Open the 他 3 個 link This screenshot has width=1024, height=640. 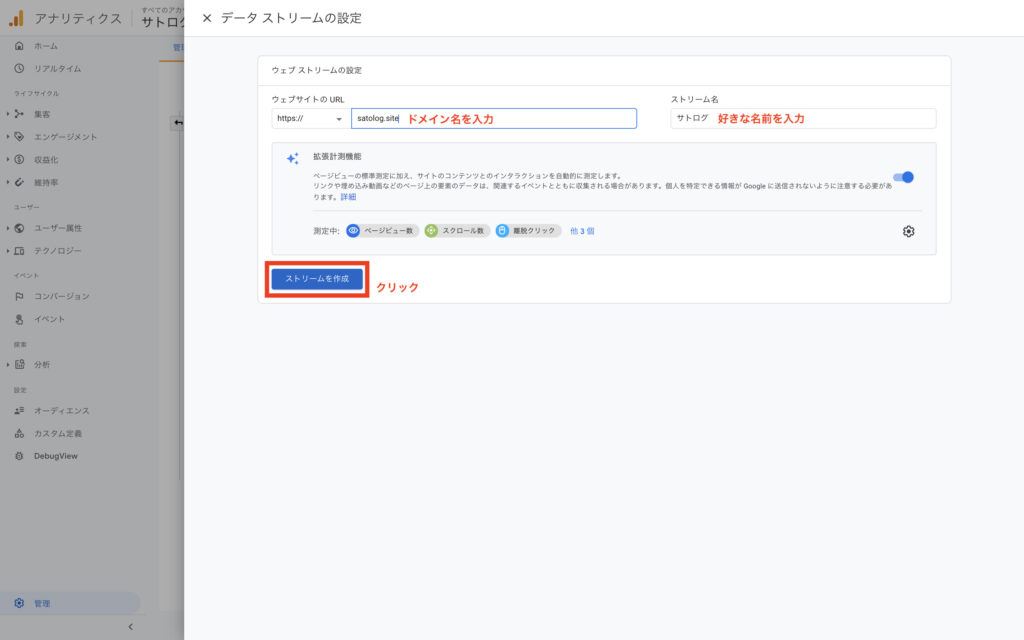coord(582,231)
